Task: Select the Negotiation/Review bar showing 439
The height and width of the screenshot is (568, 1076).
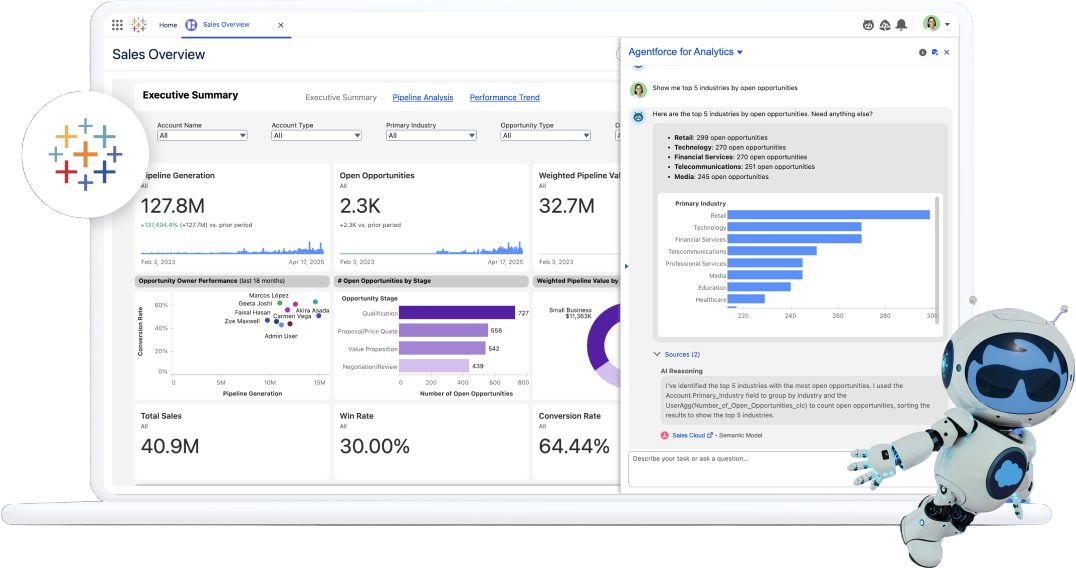Action: point(434,366)
